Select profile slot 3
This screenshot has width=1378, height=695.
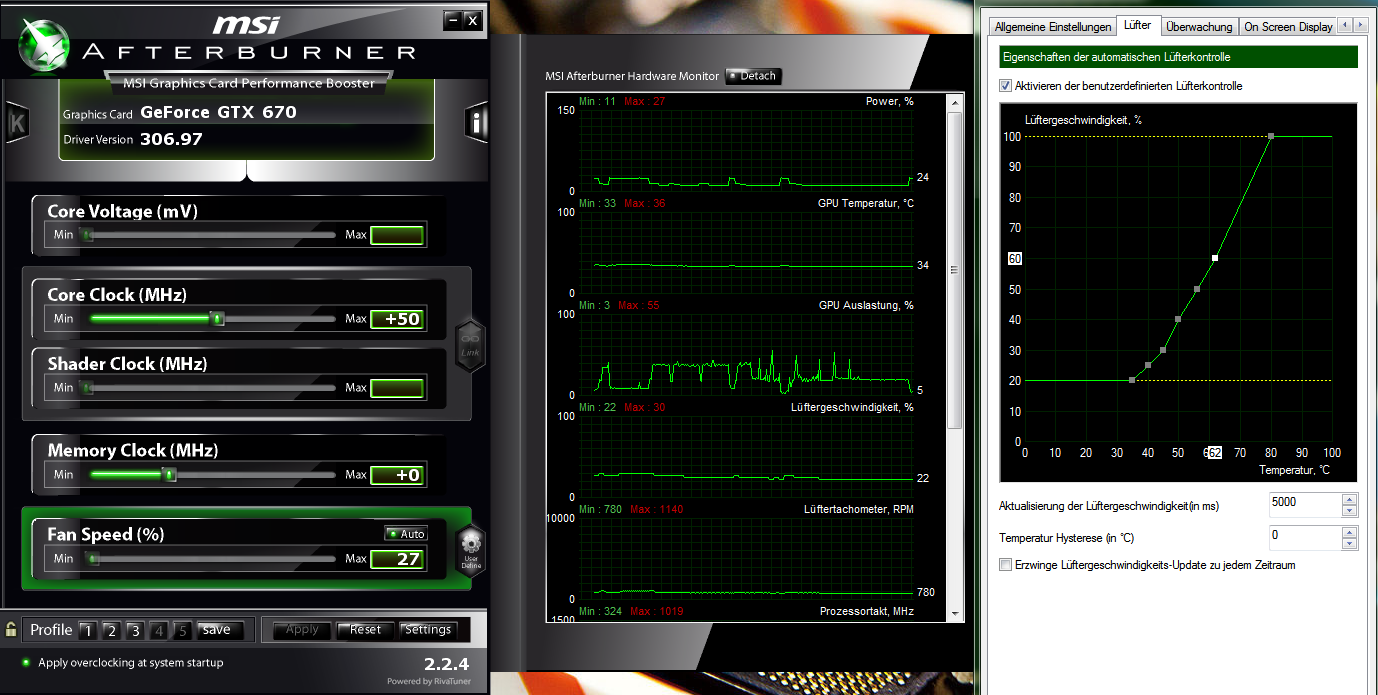[135, 631]
